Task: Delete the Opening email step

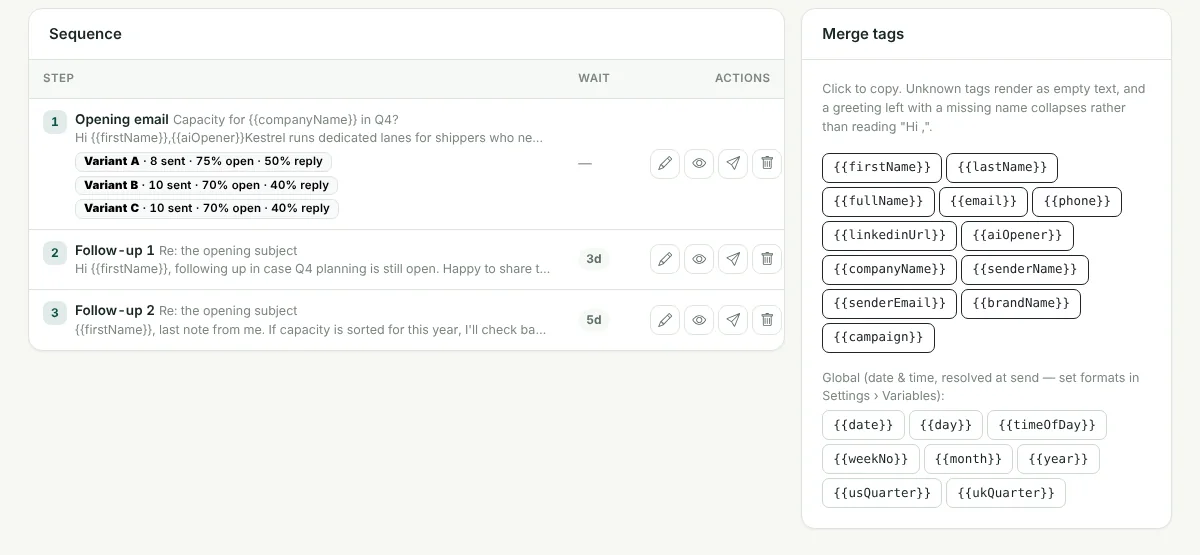Action: (x=767, y=163)
